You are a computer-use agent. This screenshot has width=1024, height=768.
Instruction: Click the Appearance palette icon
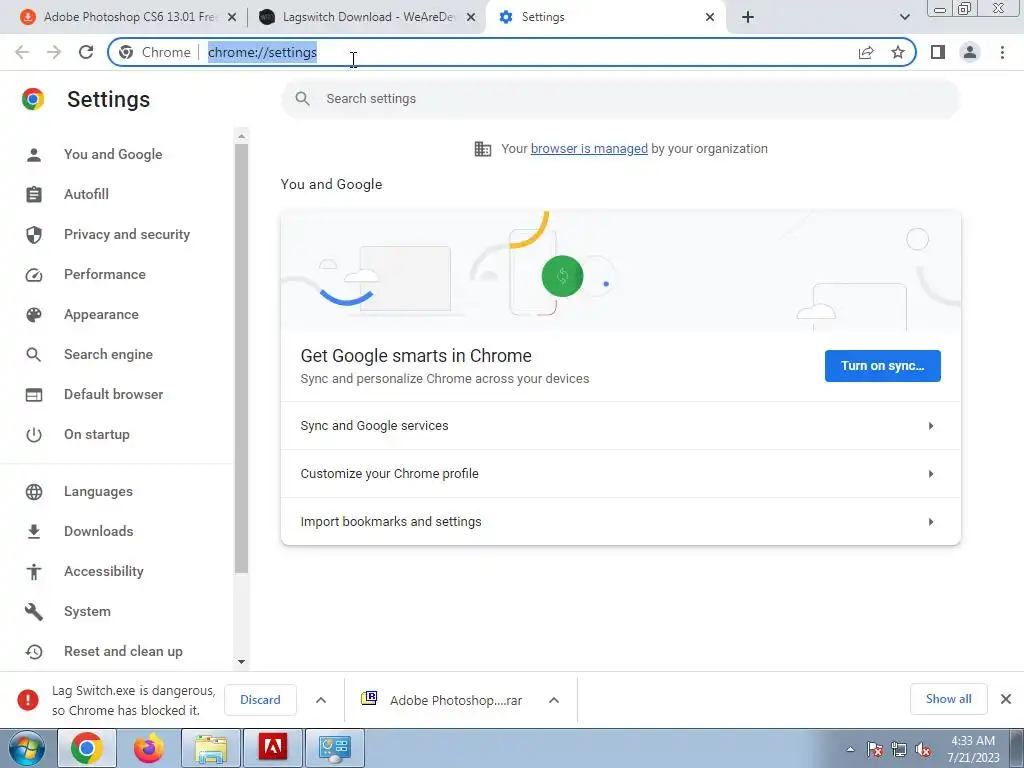click(34, 315)
